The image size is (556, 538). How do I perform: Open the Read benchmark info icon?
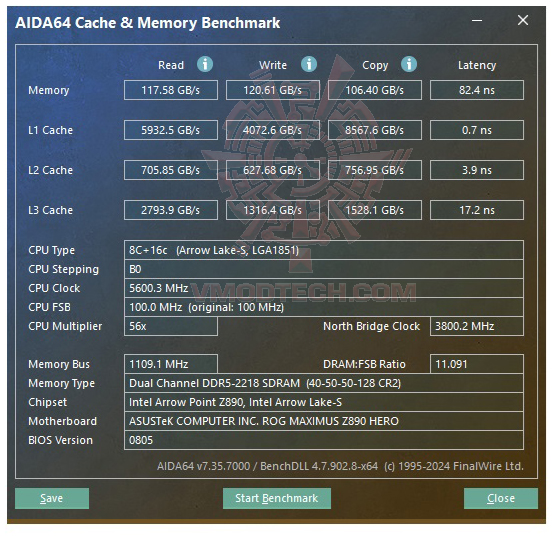click(205, 64)
